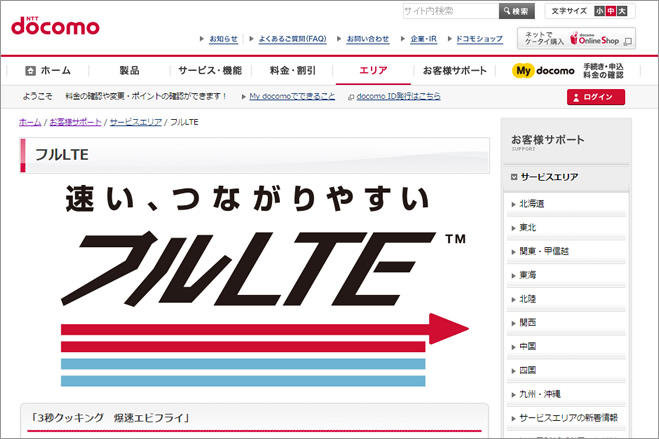
Task: Click the person icon on ログイン button
Action: click(x=576, y=97)
